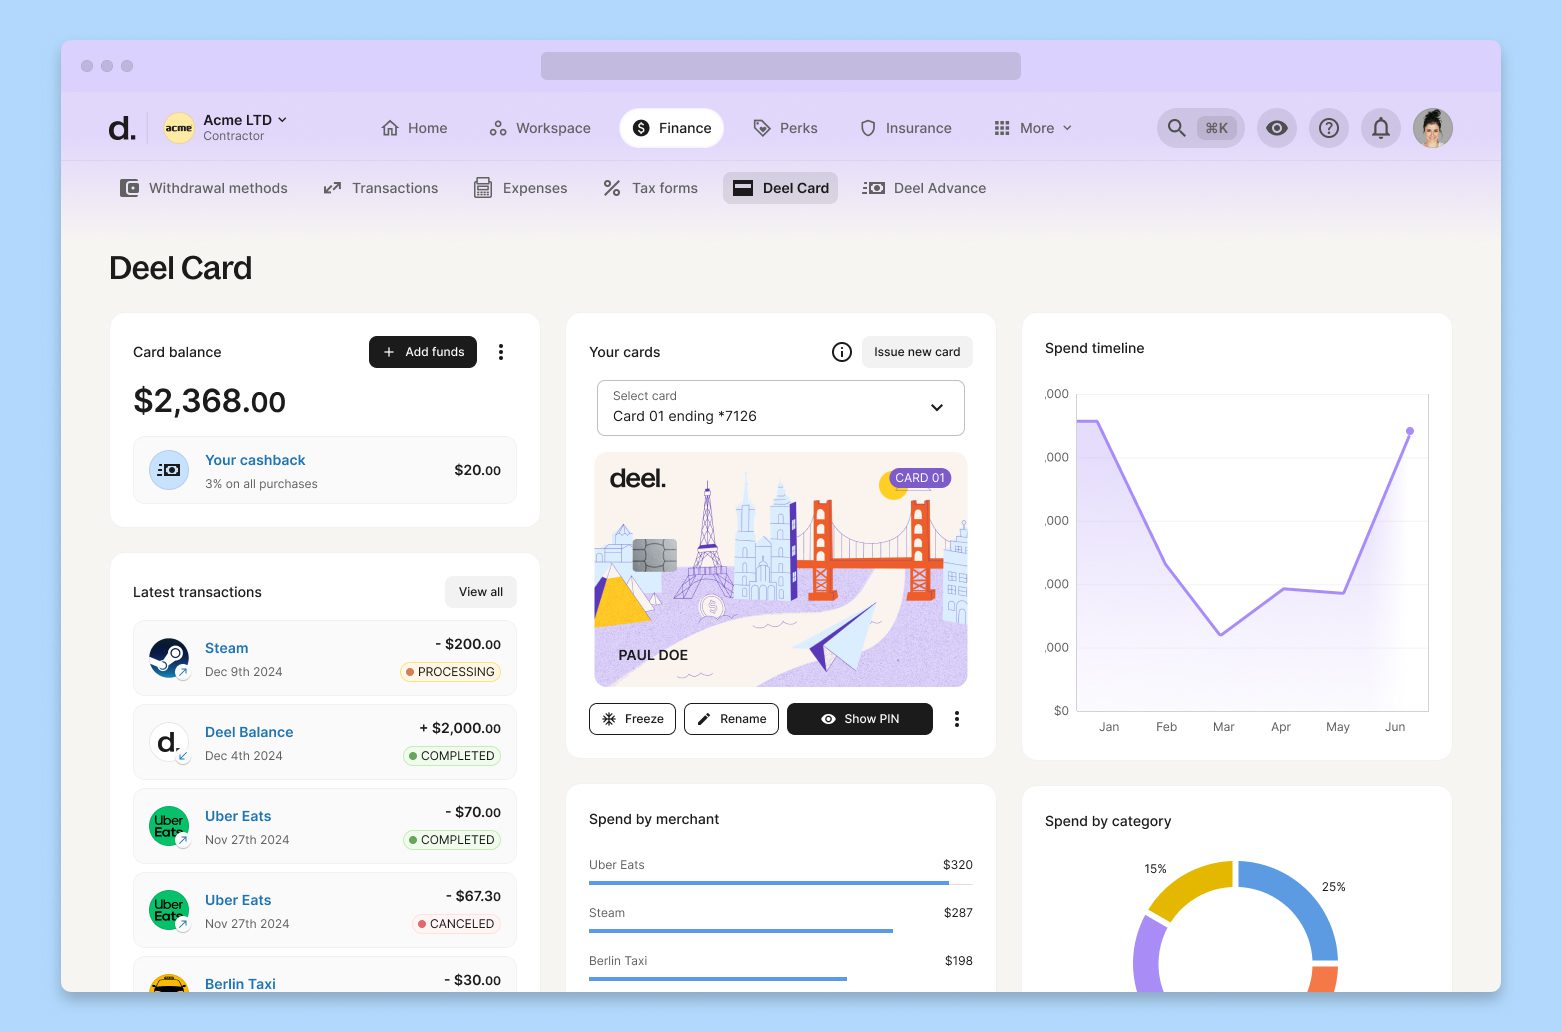
Task: Click View all latest transactions
Action: pyautogui.click(x=481, y=592)
